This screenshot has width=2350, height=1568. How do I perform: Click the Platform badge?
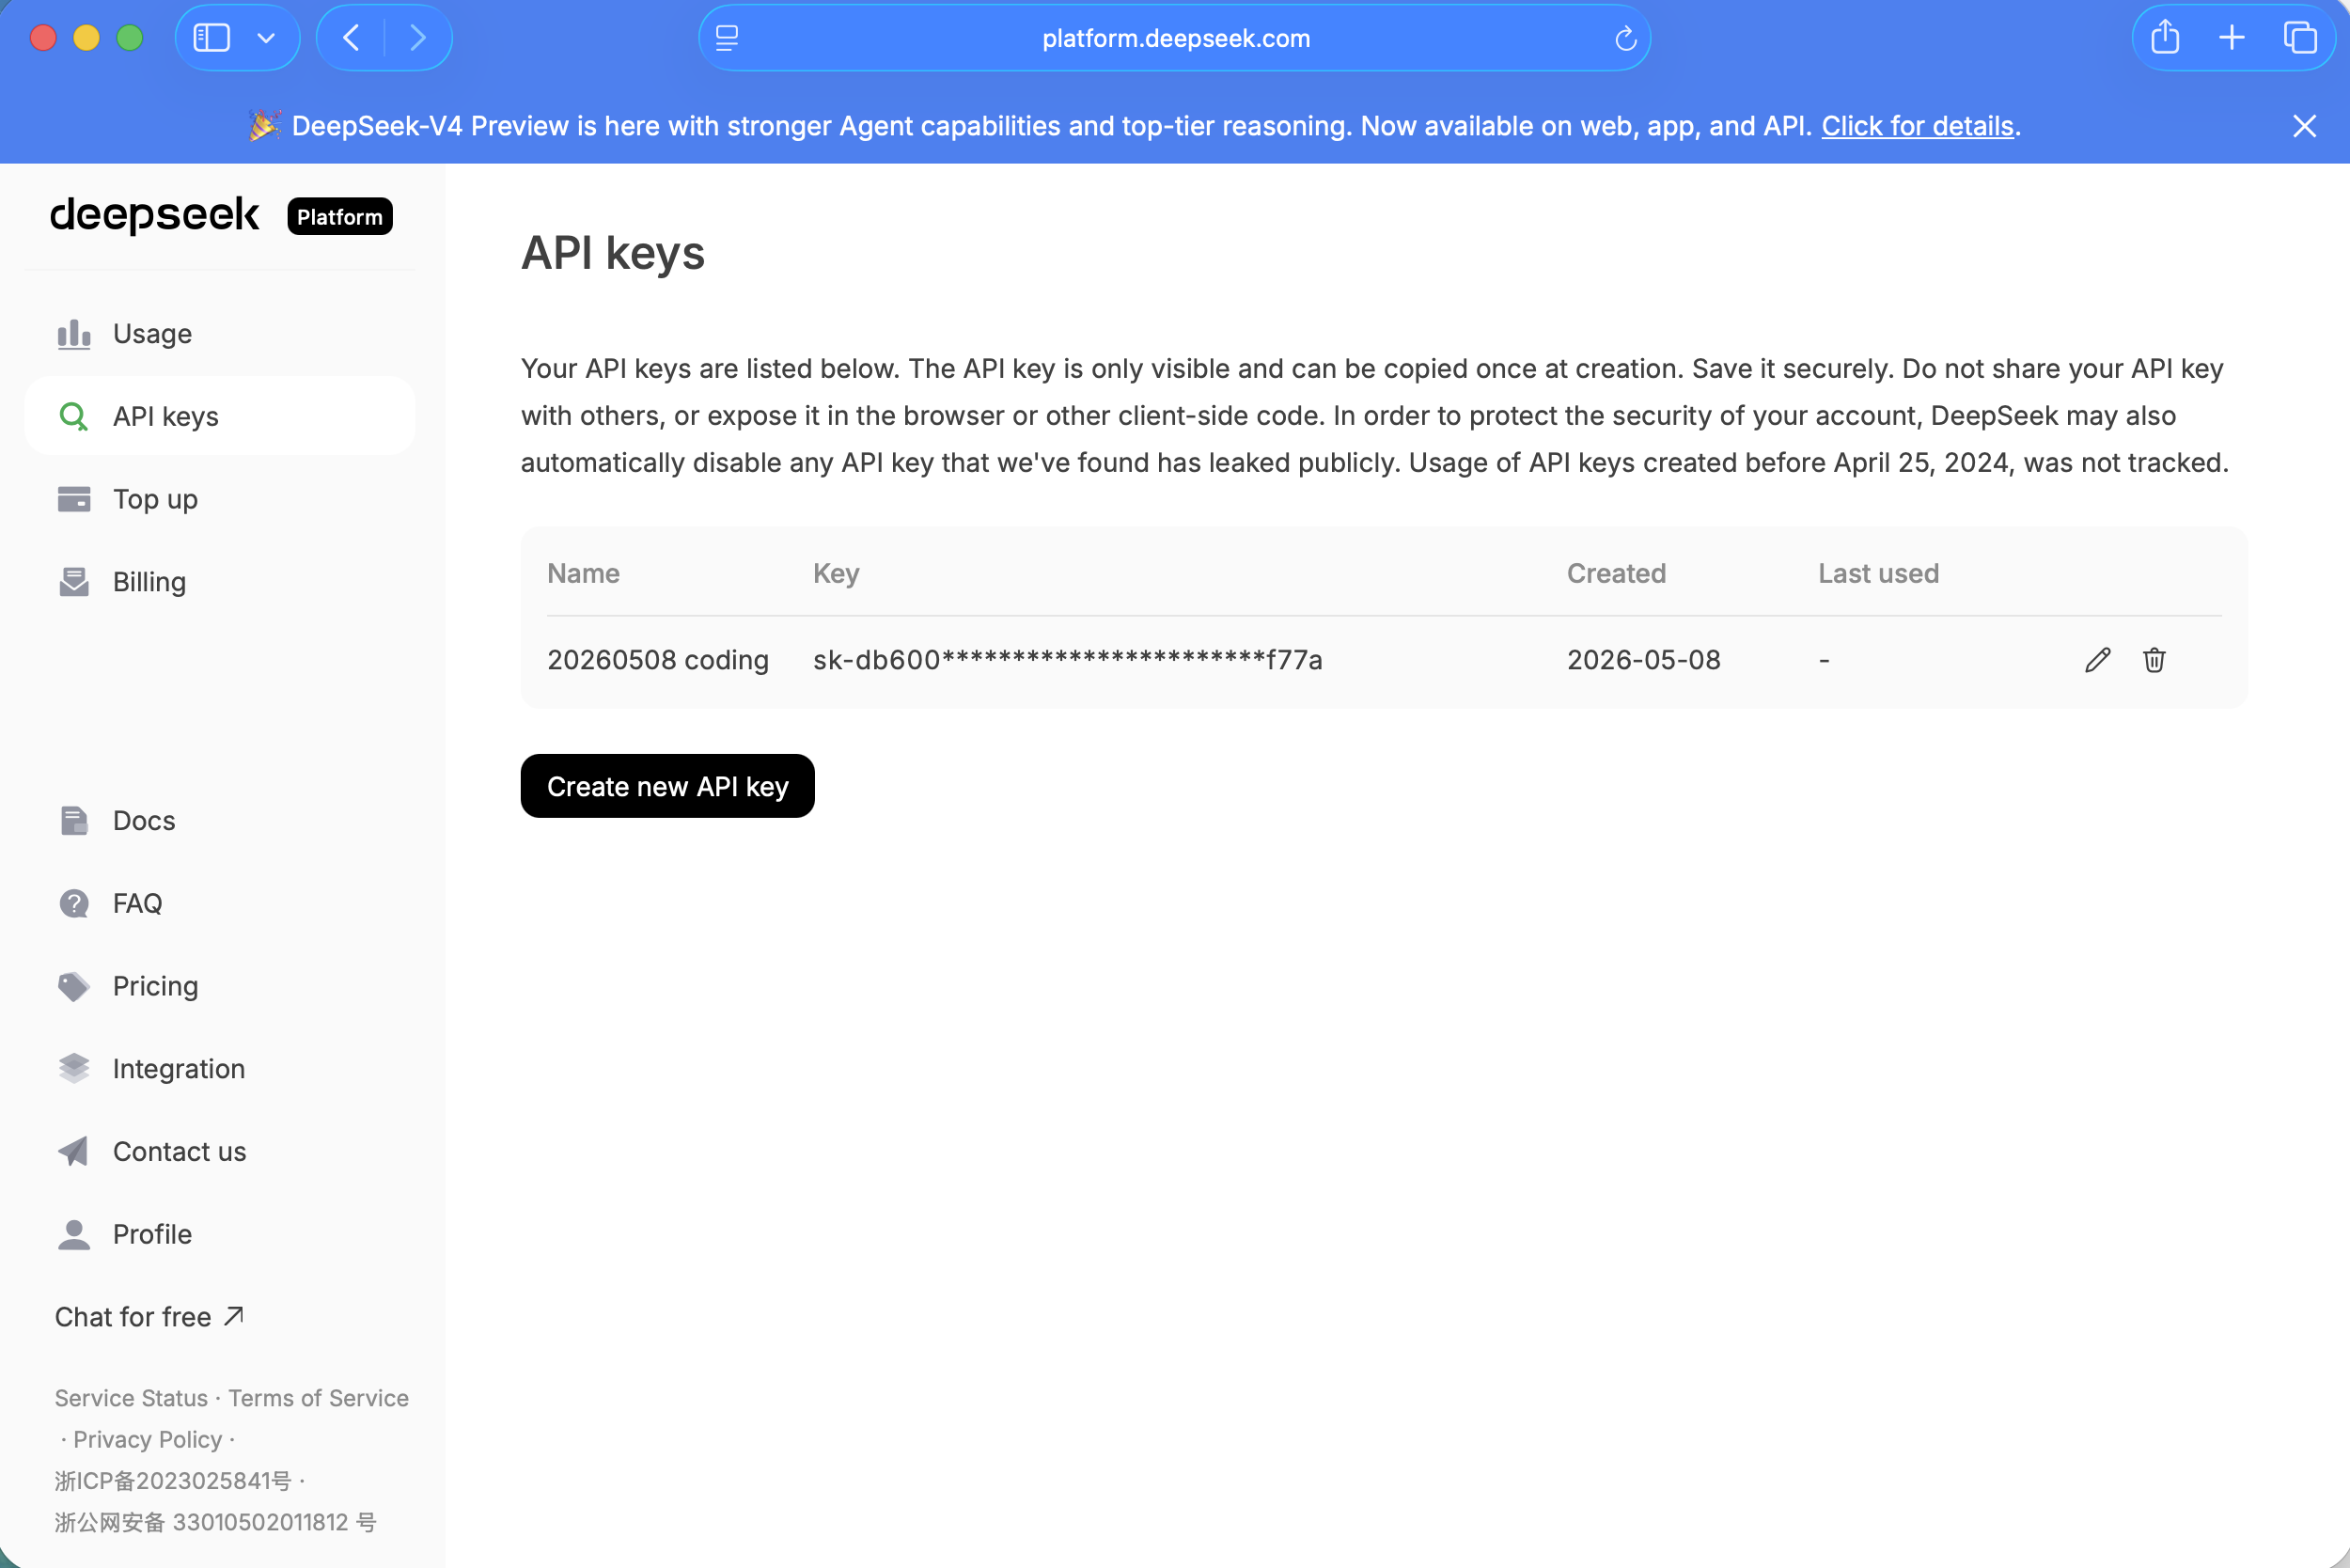point(340,217)
